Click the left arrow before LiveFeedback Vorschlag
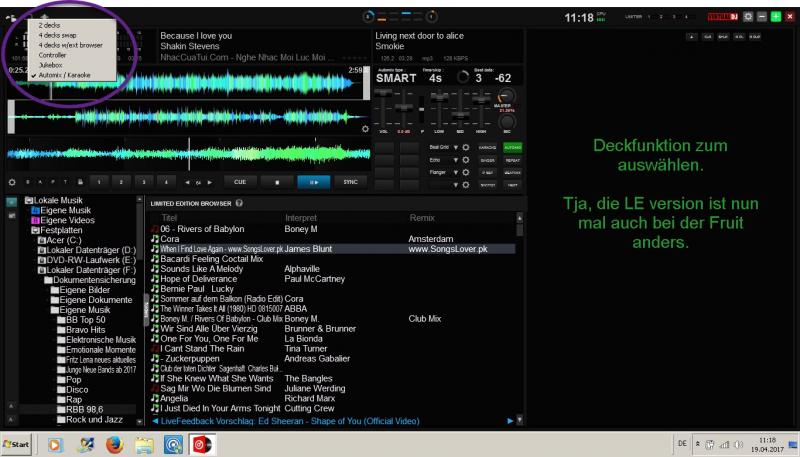800x457 pixels. 155,421
